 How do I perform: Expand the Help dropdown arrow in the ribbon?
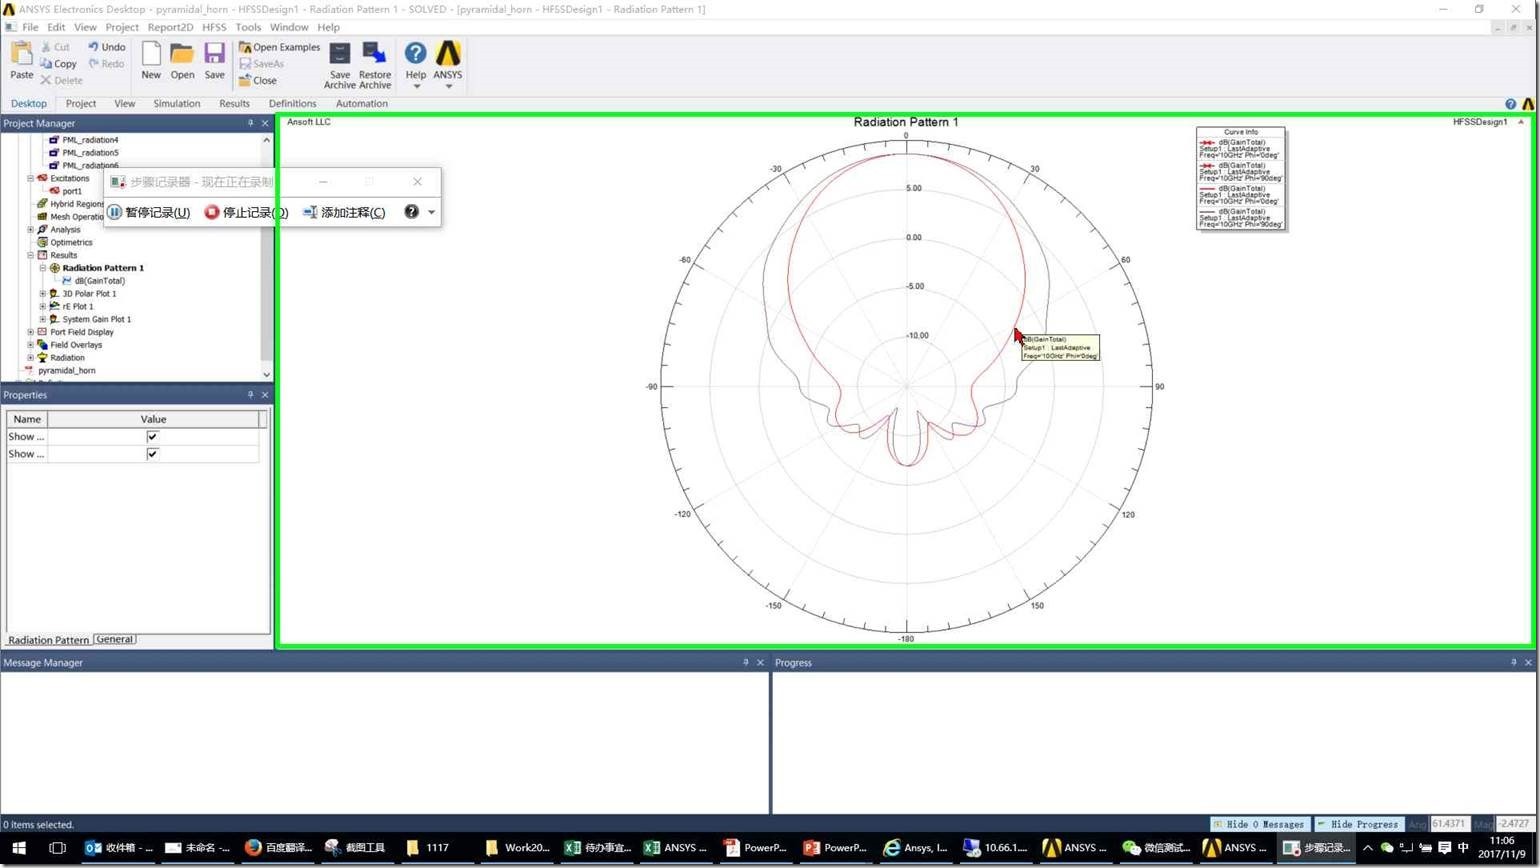point(416,86)
